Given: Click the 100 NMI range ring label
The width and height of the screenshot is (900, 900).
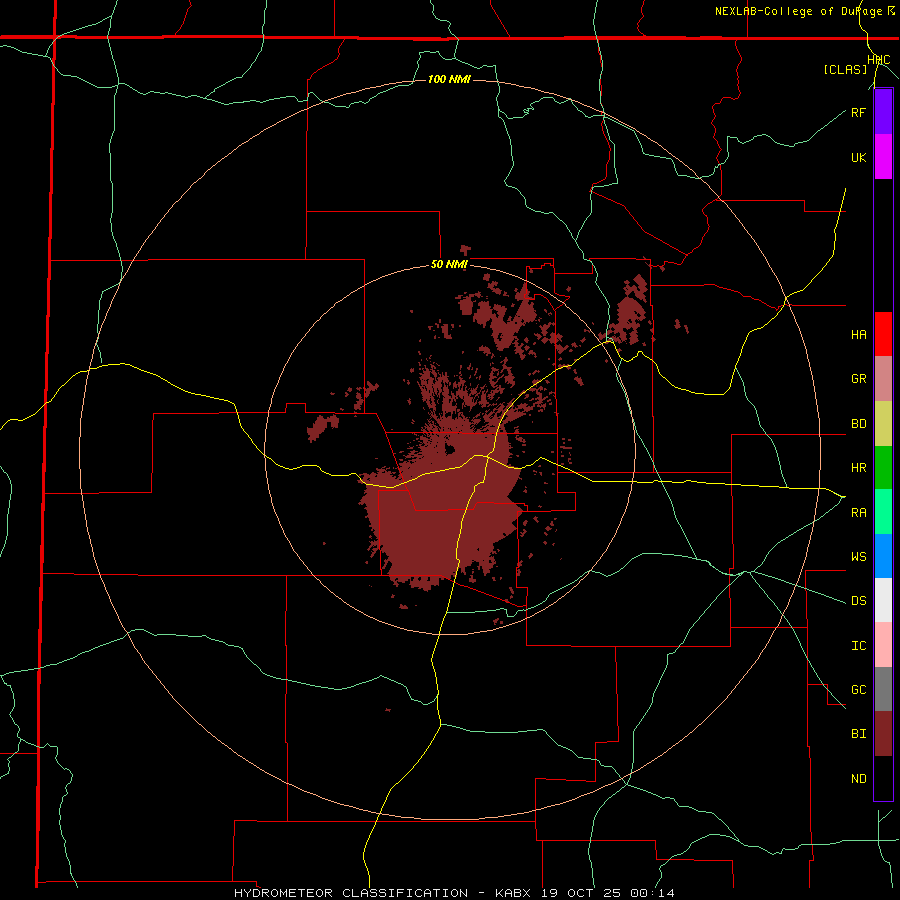Looking at the screenshot, I should pyautogui.click(x=449, y=79).
